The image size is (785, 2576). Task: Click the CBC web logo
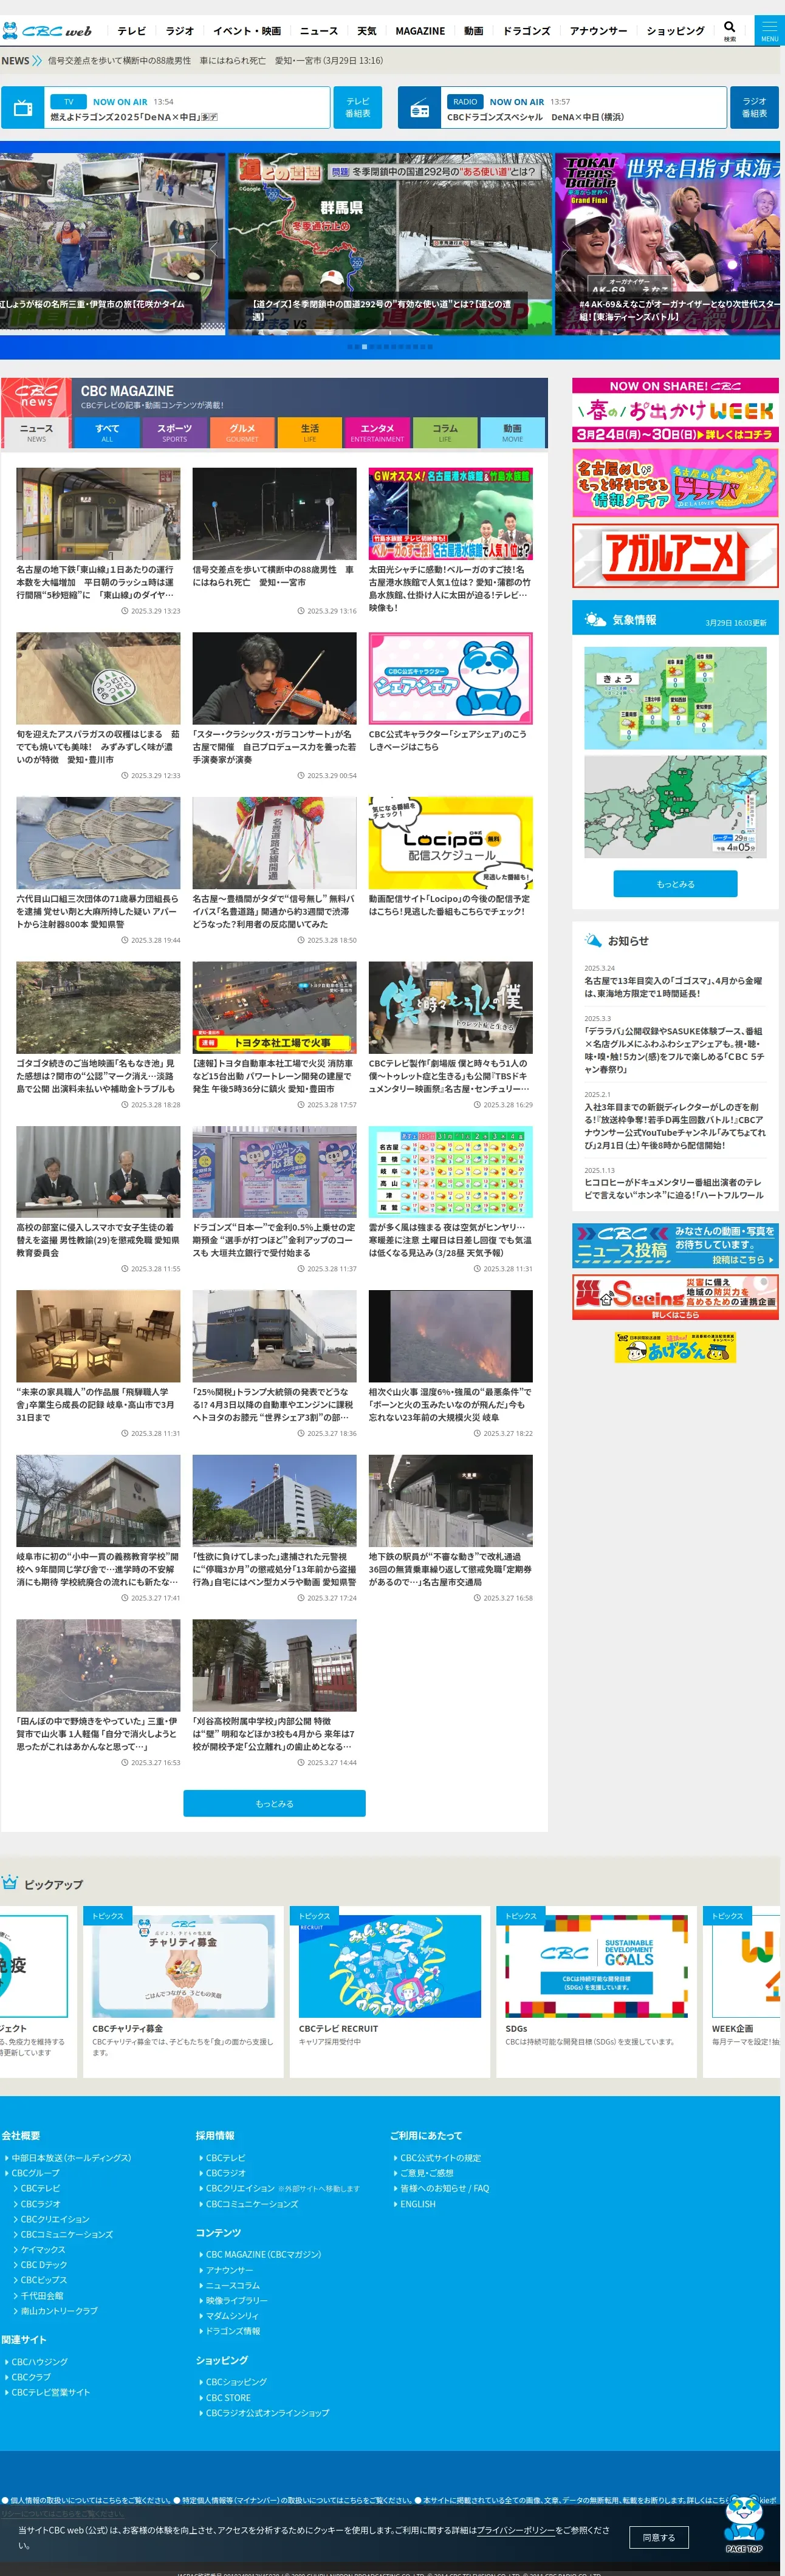pos(47,31)
